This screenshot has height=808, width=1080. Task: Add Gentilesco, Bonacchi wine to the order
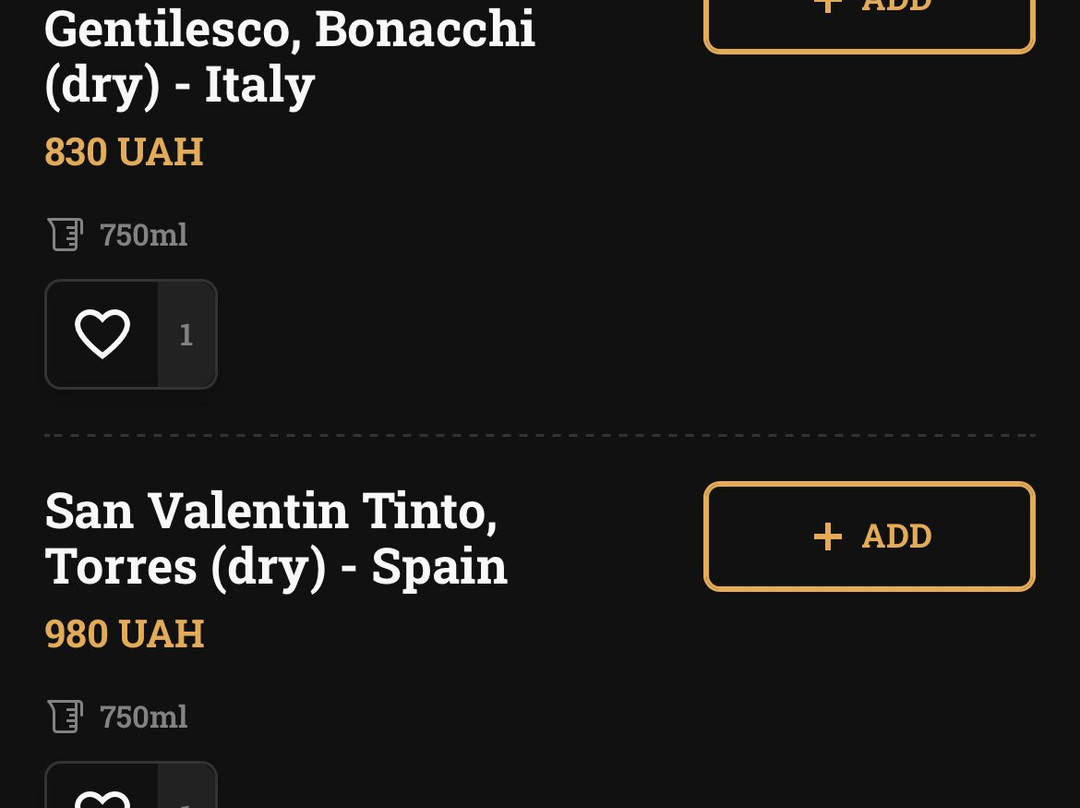(x=868, y=20)
